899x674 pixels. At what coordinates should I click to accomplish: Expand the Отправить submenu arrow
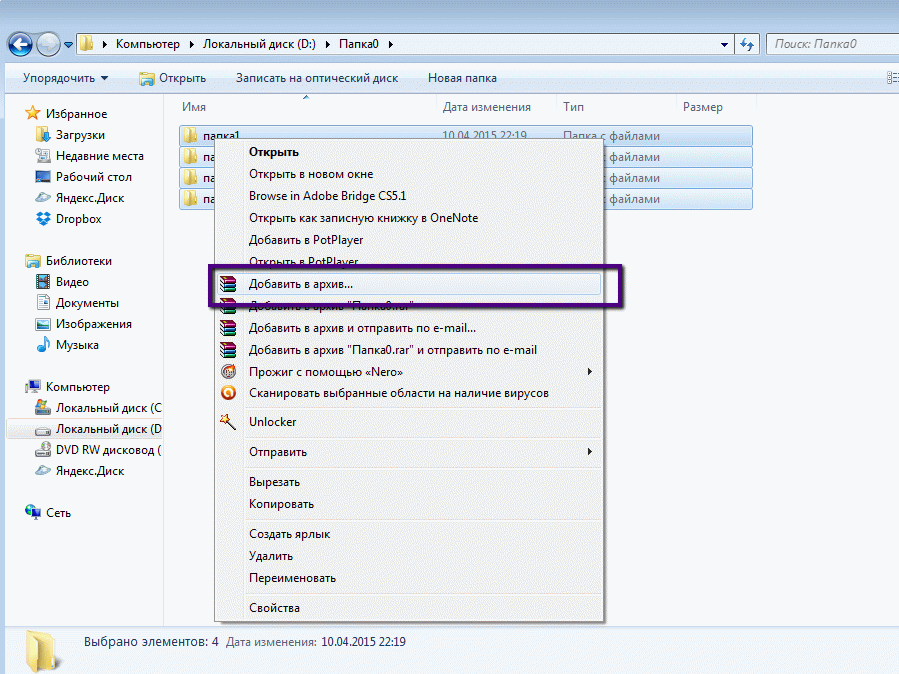click(589, 452)
